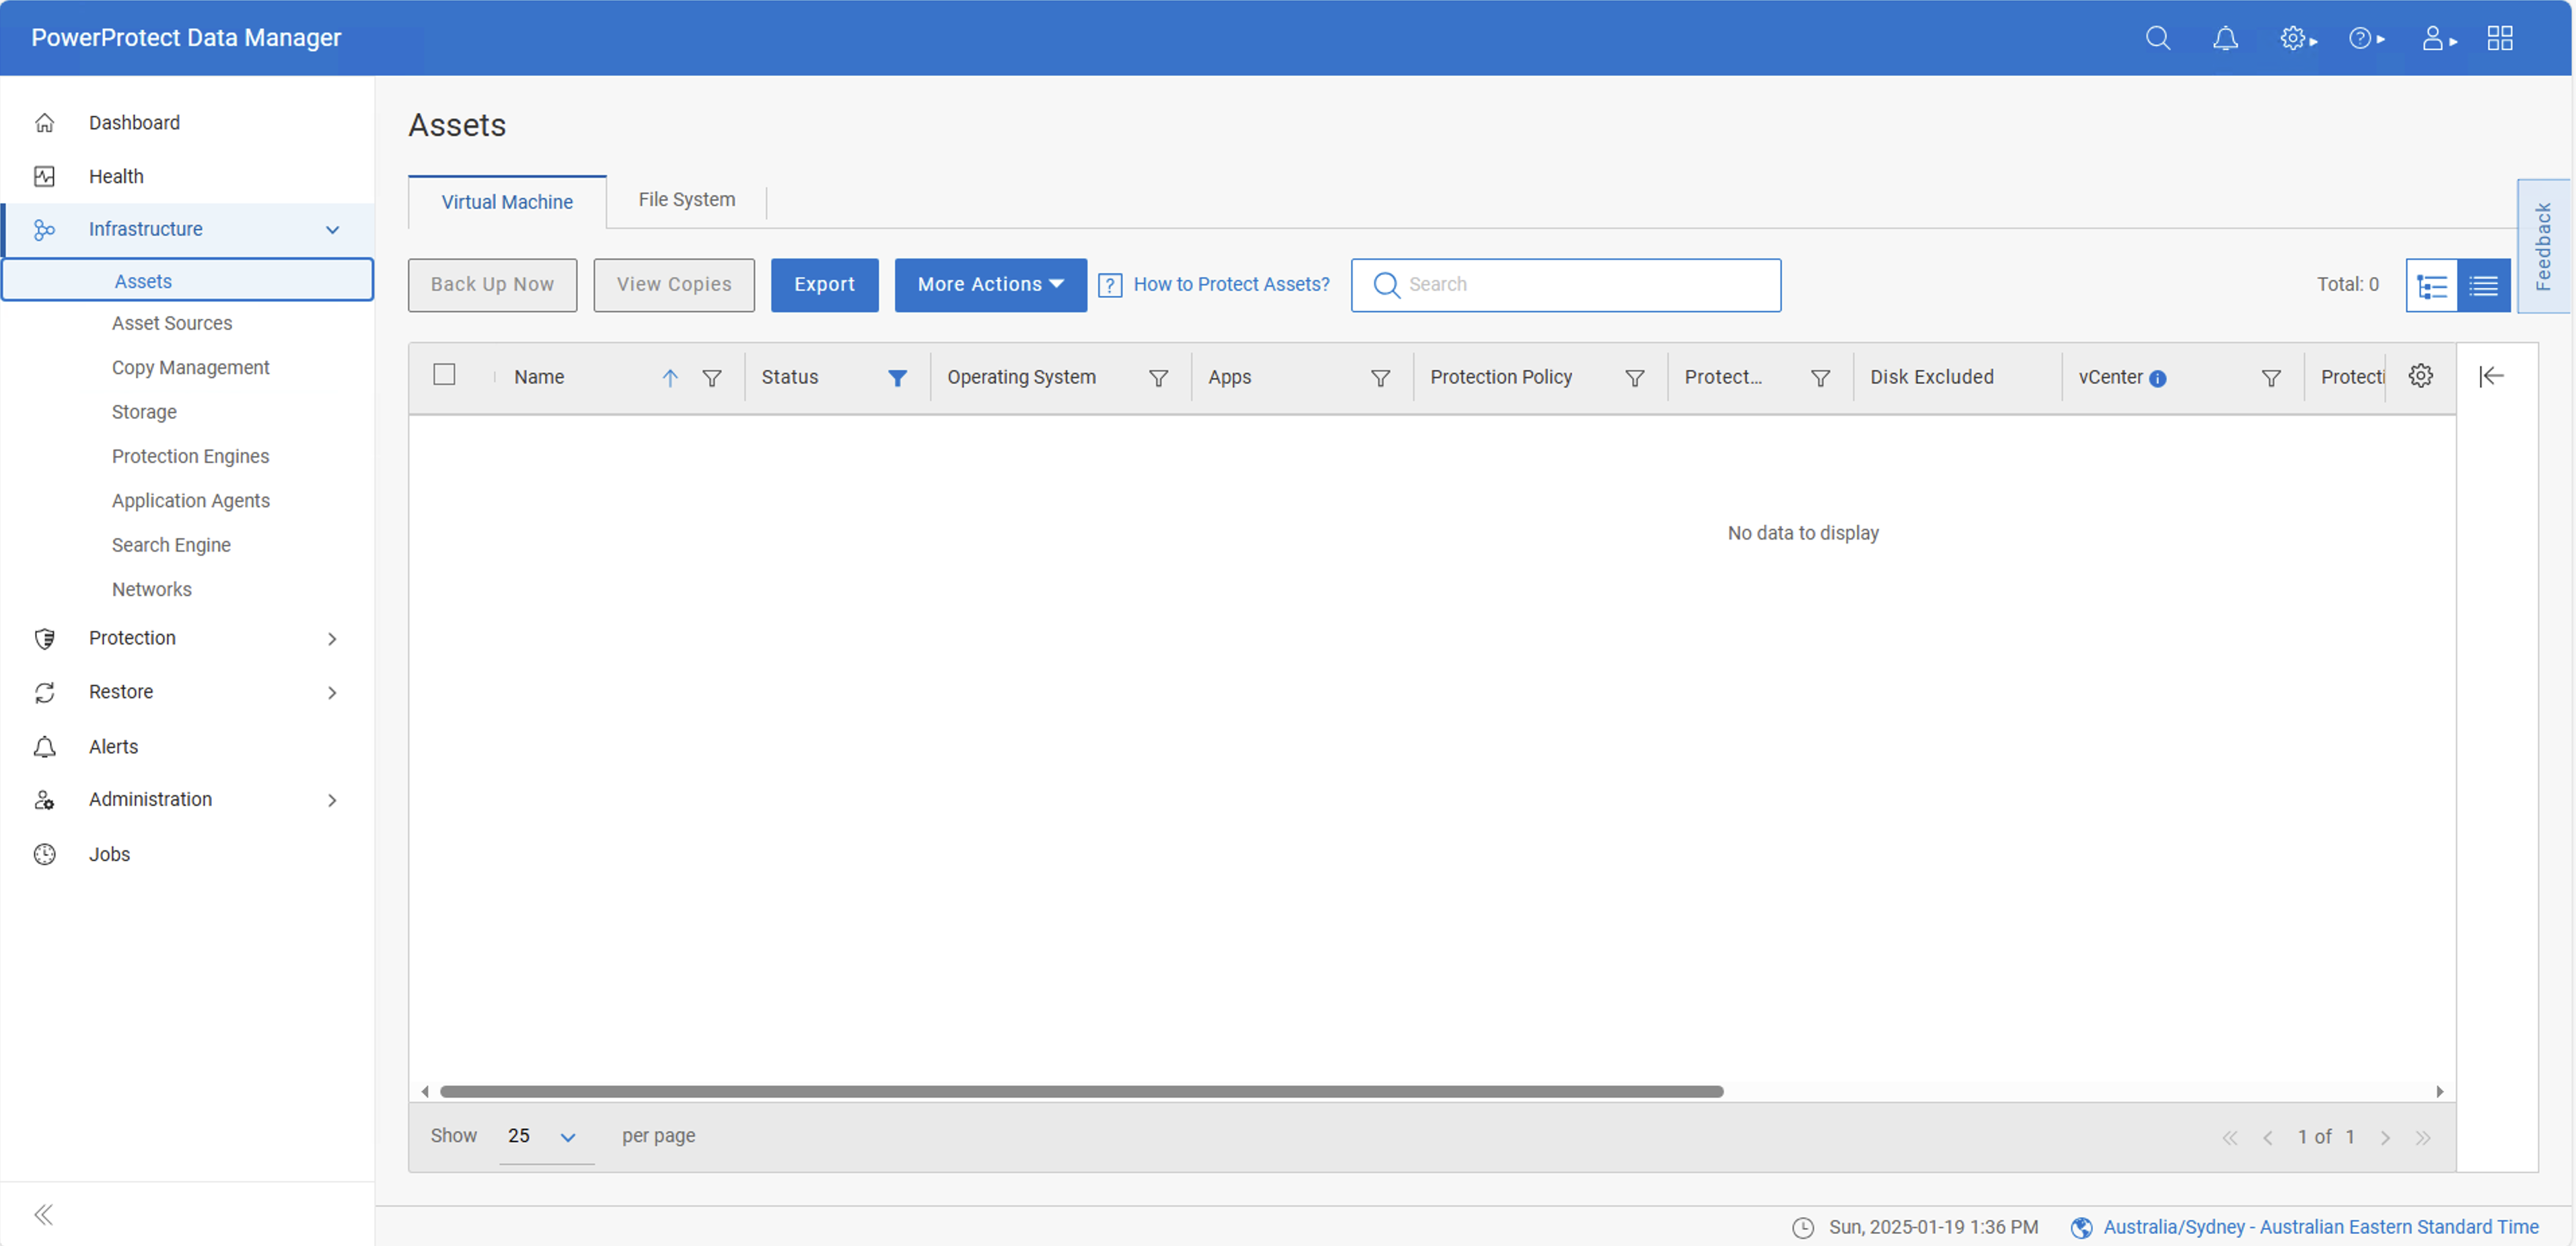Click the Protection shield icon sidebar
This screenshot has height=1246, width=2576.
click(44, 637)
